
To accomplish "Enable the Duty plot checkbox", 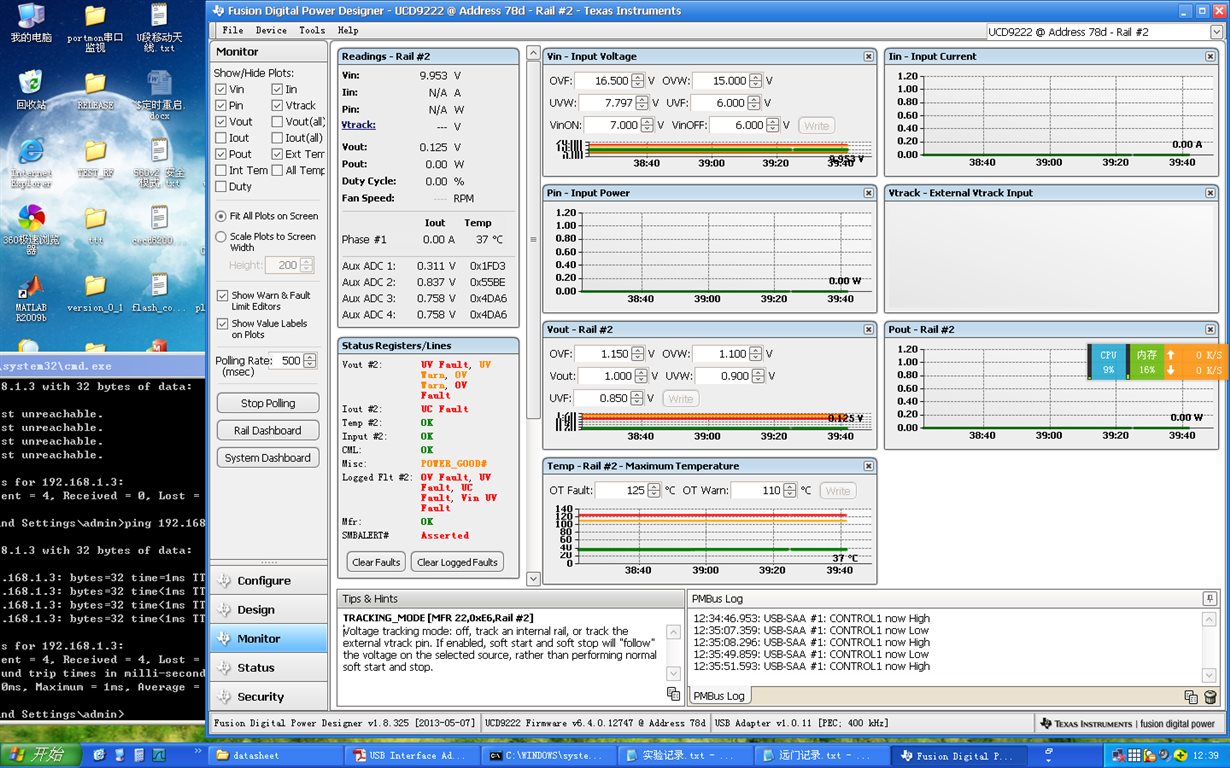I will click(221, 186).
